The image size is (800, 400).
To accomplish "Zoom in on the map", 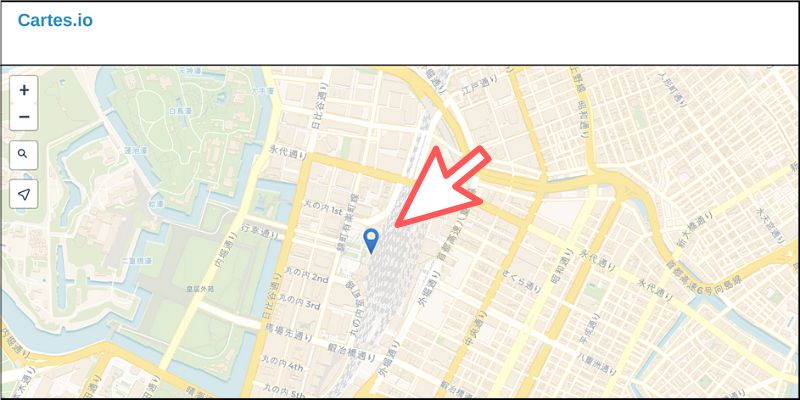I will click(x=24, y=90).
